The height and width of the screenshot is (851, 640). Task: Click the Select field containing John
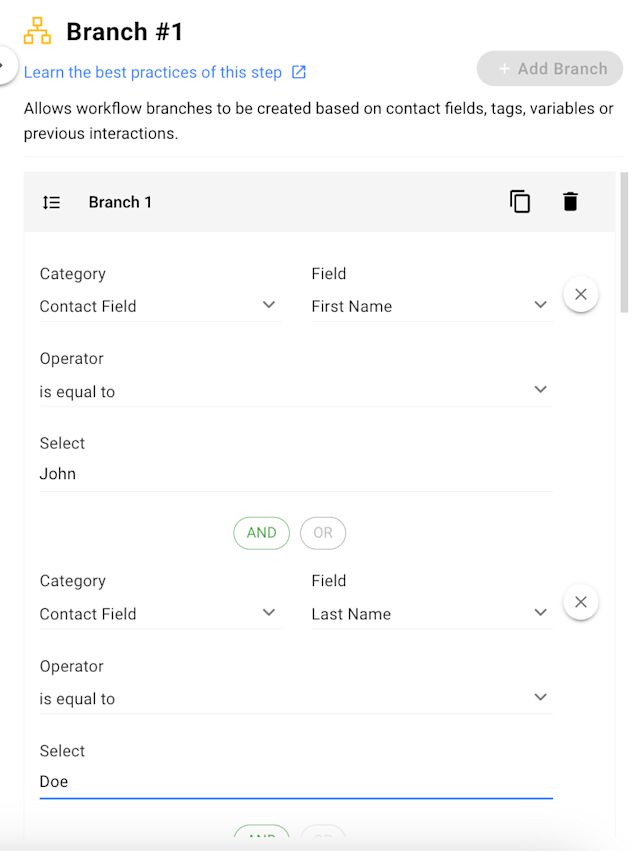click(x=295, y=474)
